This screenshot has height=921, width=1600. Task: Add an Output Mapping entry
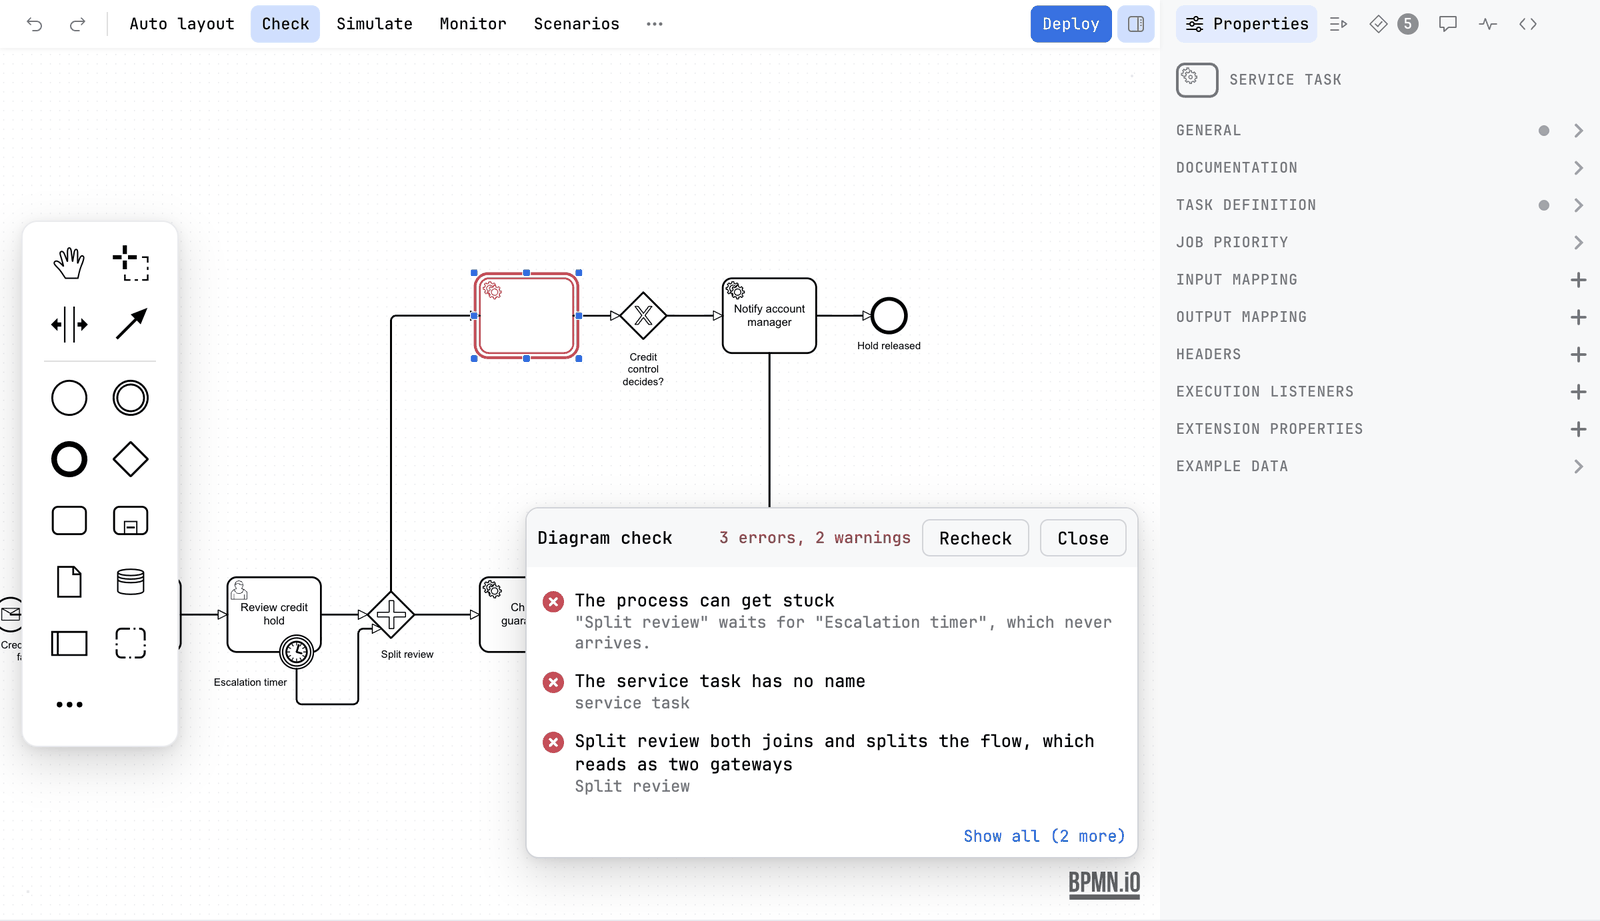[1578, 317]
